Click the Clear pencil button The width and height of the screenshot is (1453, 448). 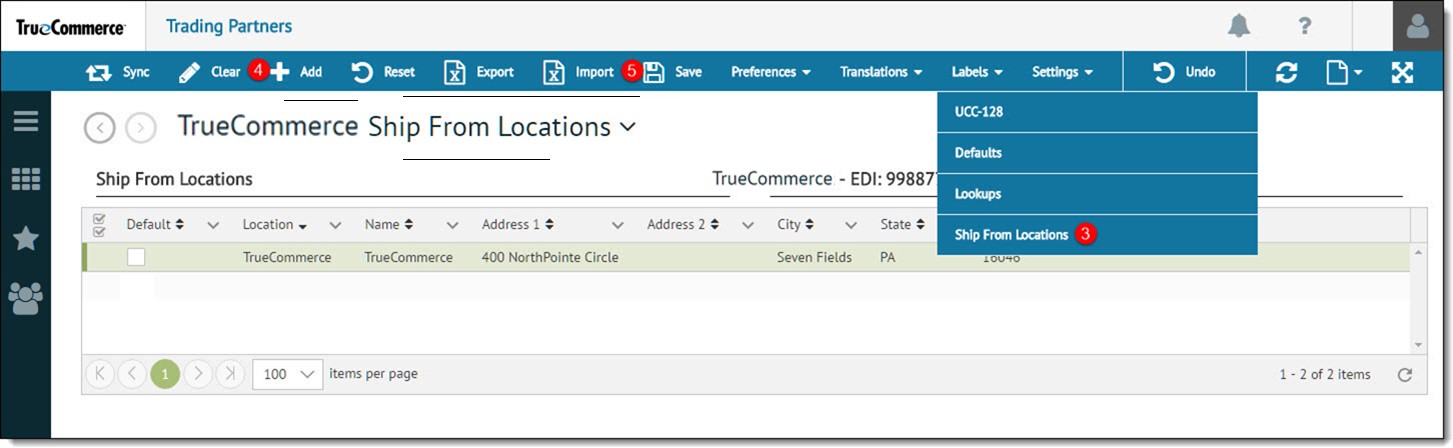[209, 72]
